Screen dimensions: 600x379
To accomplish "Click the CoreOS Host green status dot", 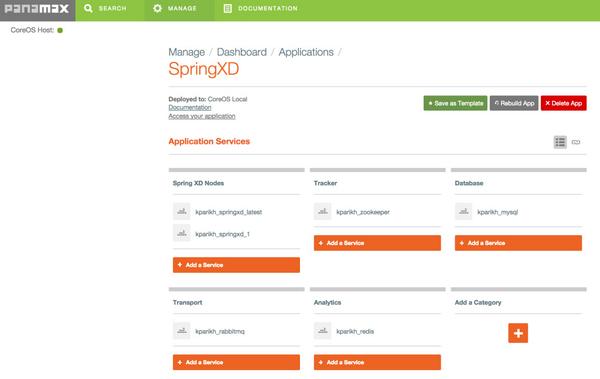I will pos(60,30).
